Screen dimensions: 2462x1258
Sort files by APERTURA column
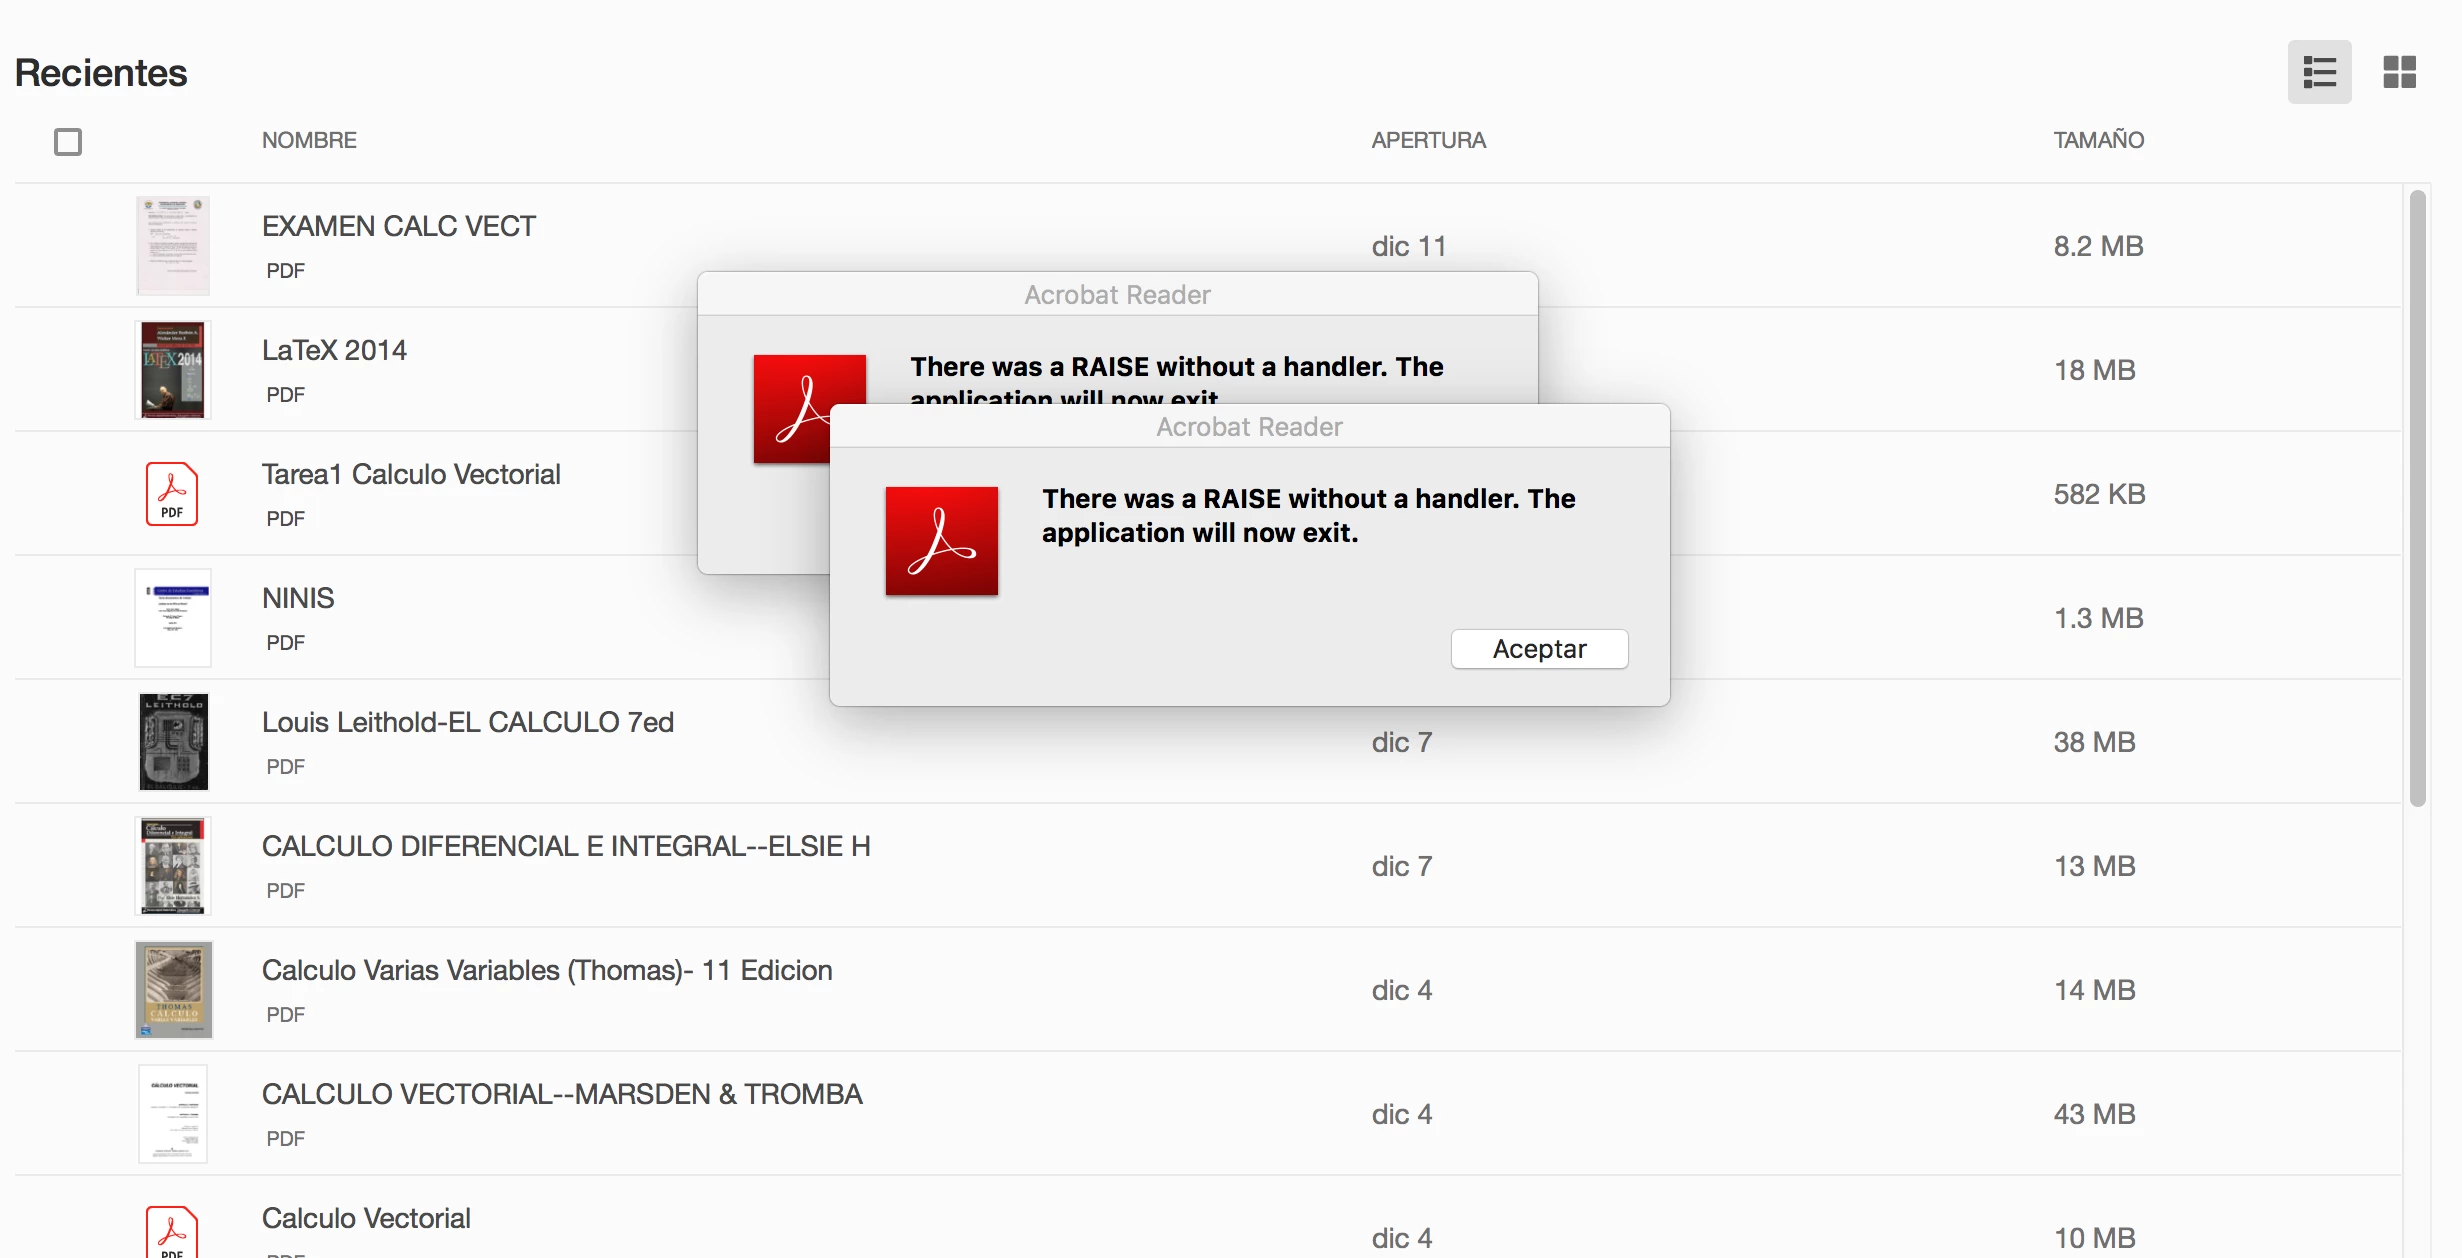1428,140
